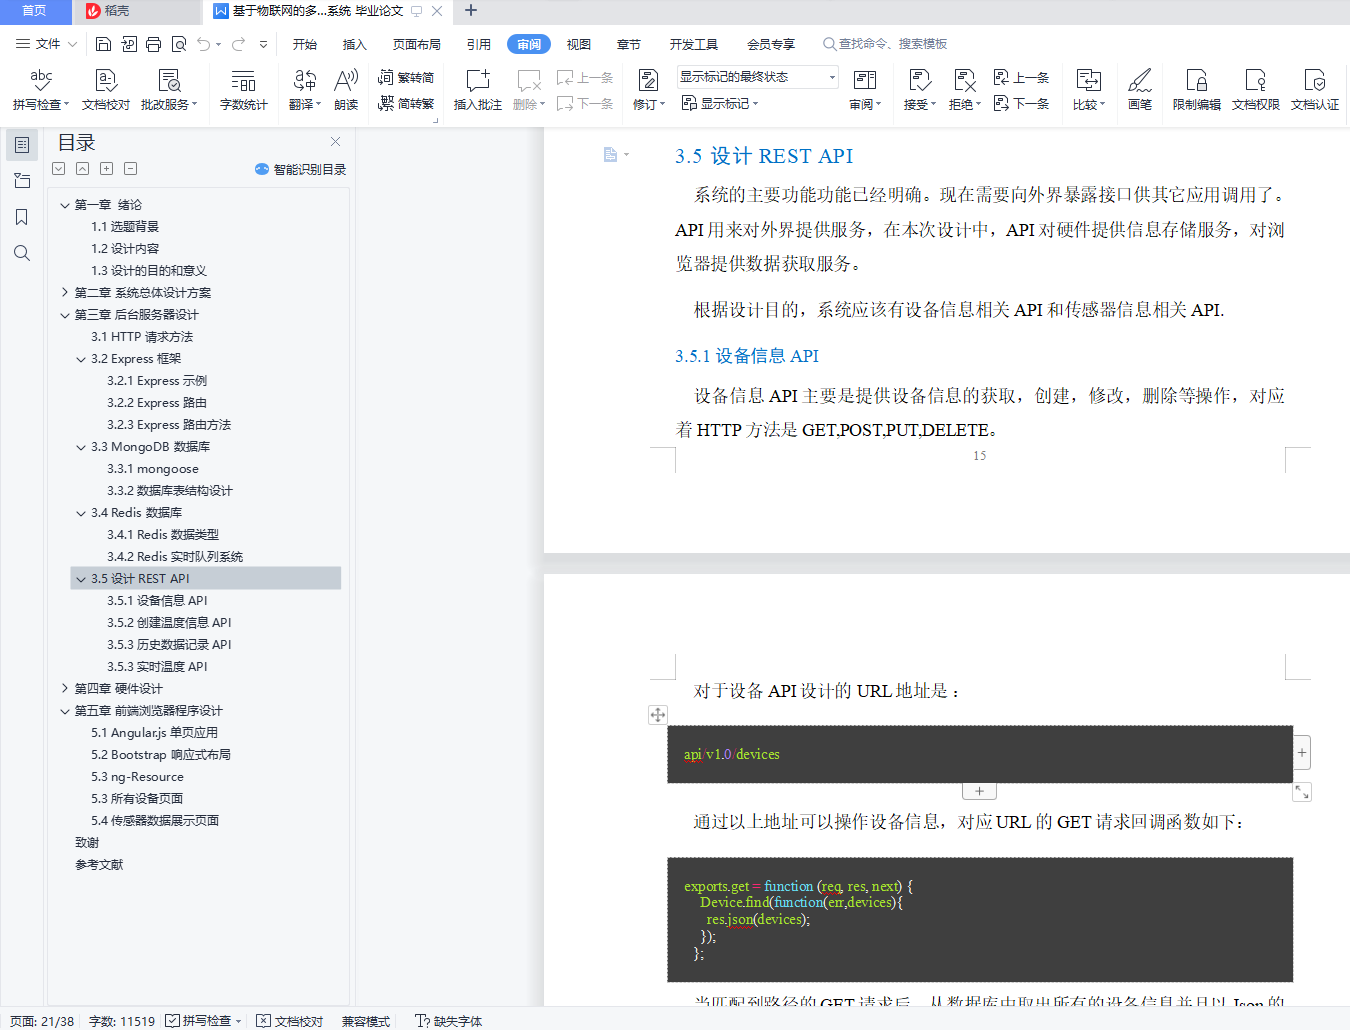1350x1030 pixels.
Task: Open the 文件 menu
Action: tap(46, 44)
